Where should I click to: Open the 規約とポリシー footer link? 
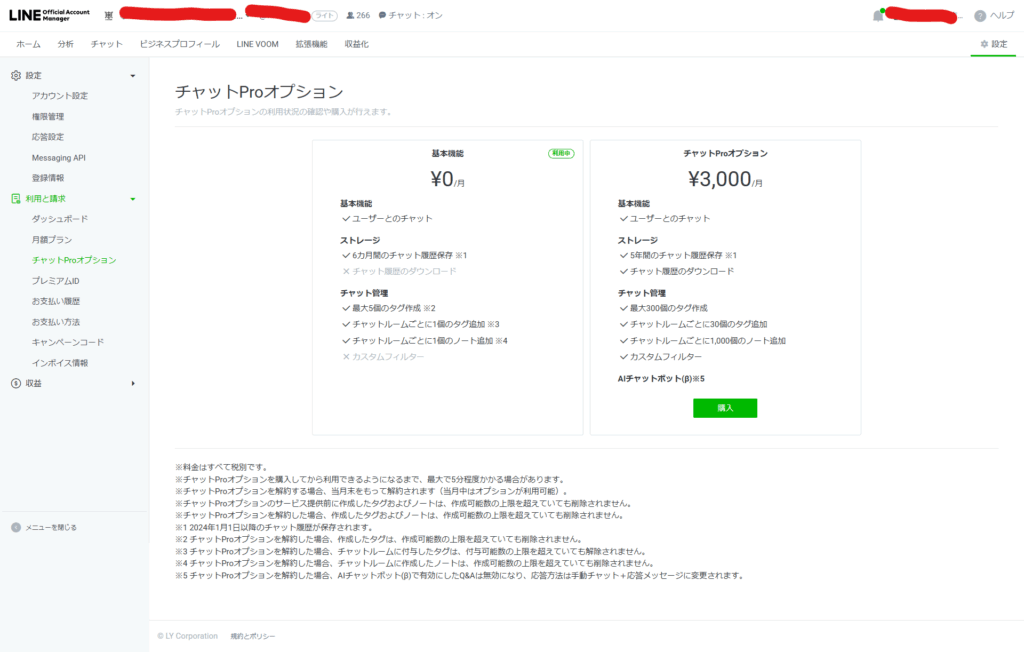[254, 635]
